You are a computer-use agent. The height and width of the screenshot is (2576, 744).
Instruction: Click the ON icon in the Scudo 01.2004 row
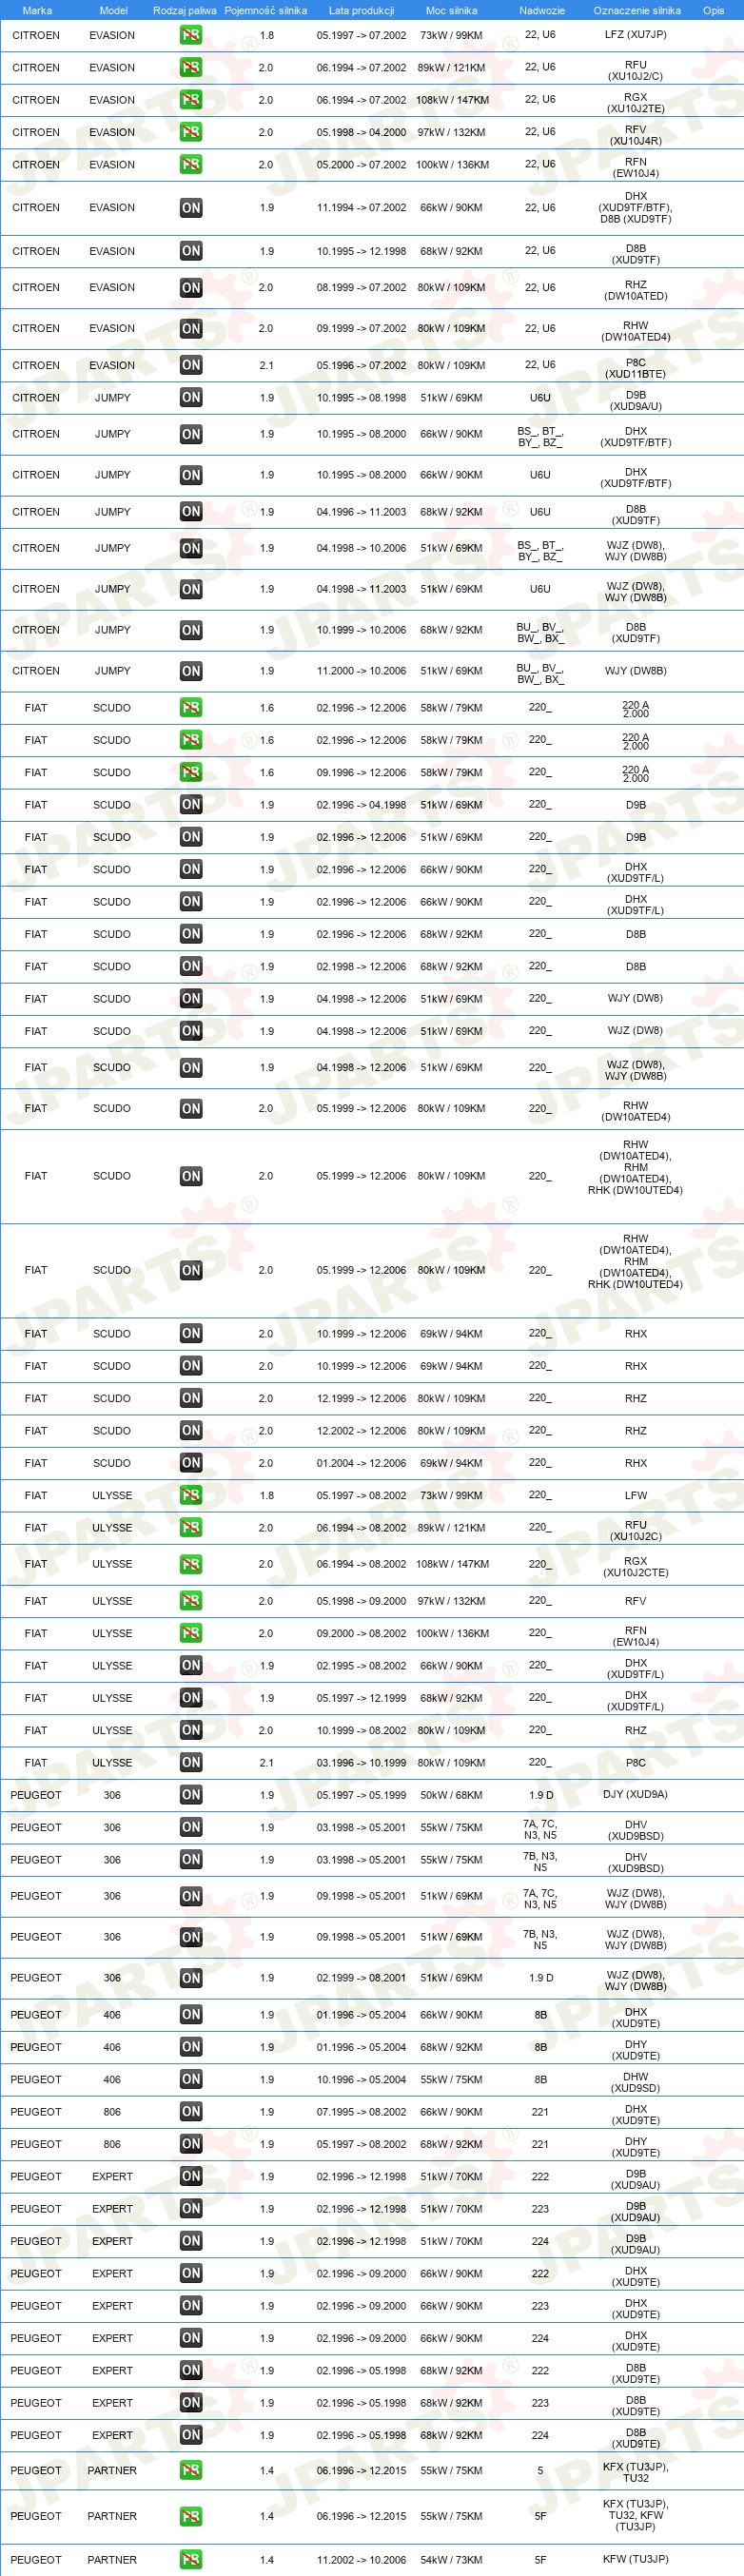coord(191,1463)
